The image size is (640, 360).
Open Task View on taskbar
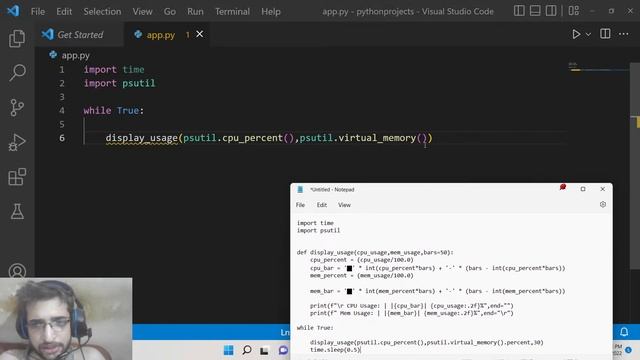click(264, 350)
